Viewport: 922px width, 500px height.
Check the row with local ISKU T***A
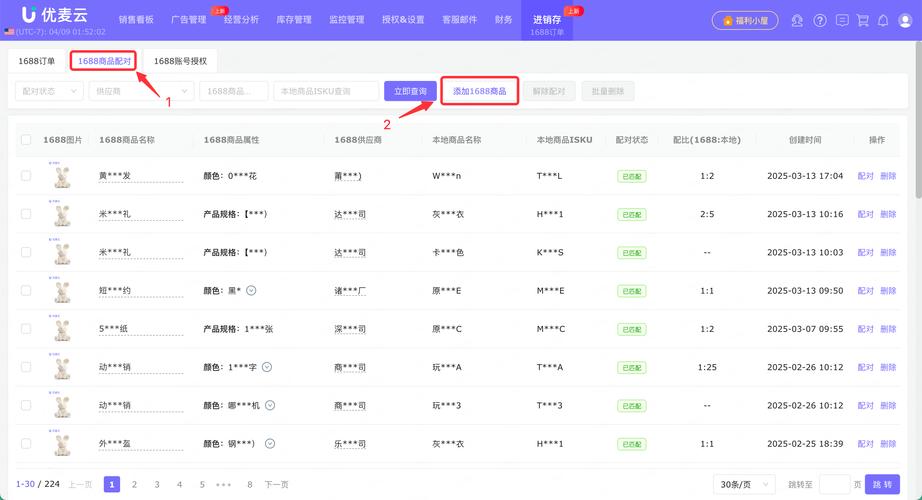click(26, 367)
